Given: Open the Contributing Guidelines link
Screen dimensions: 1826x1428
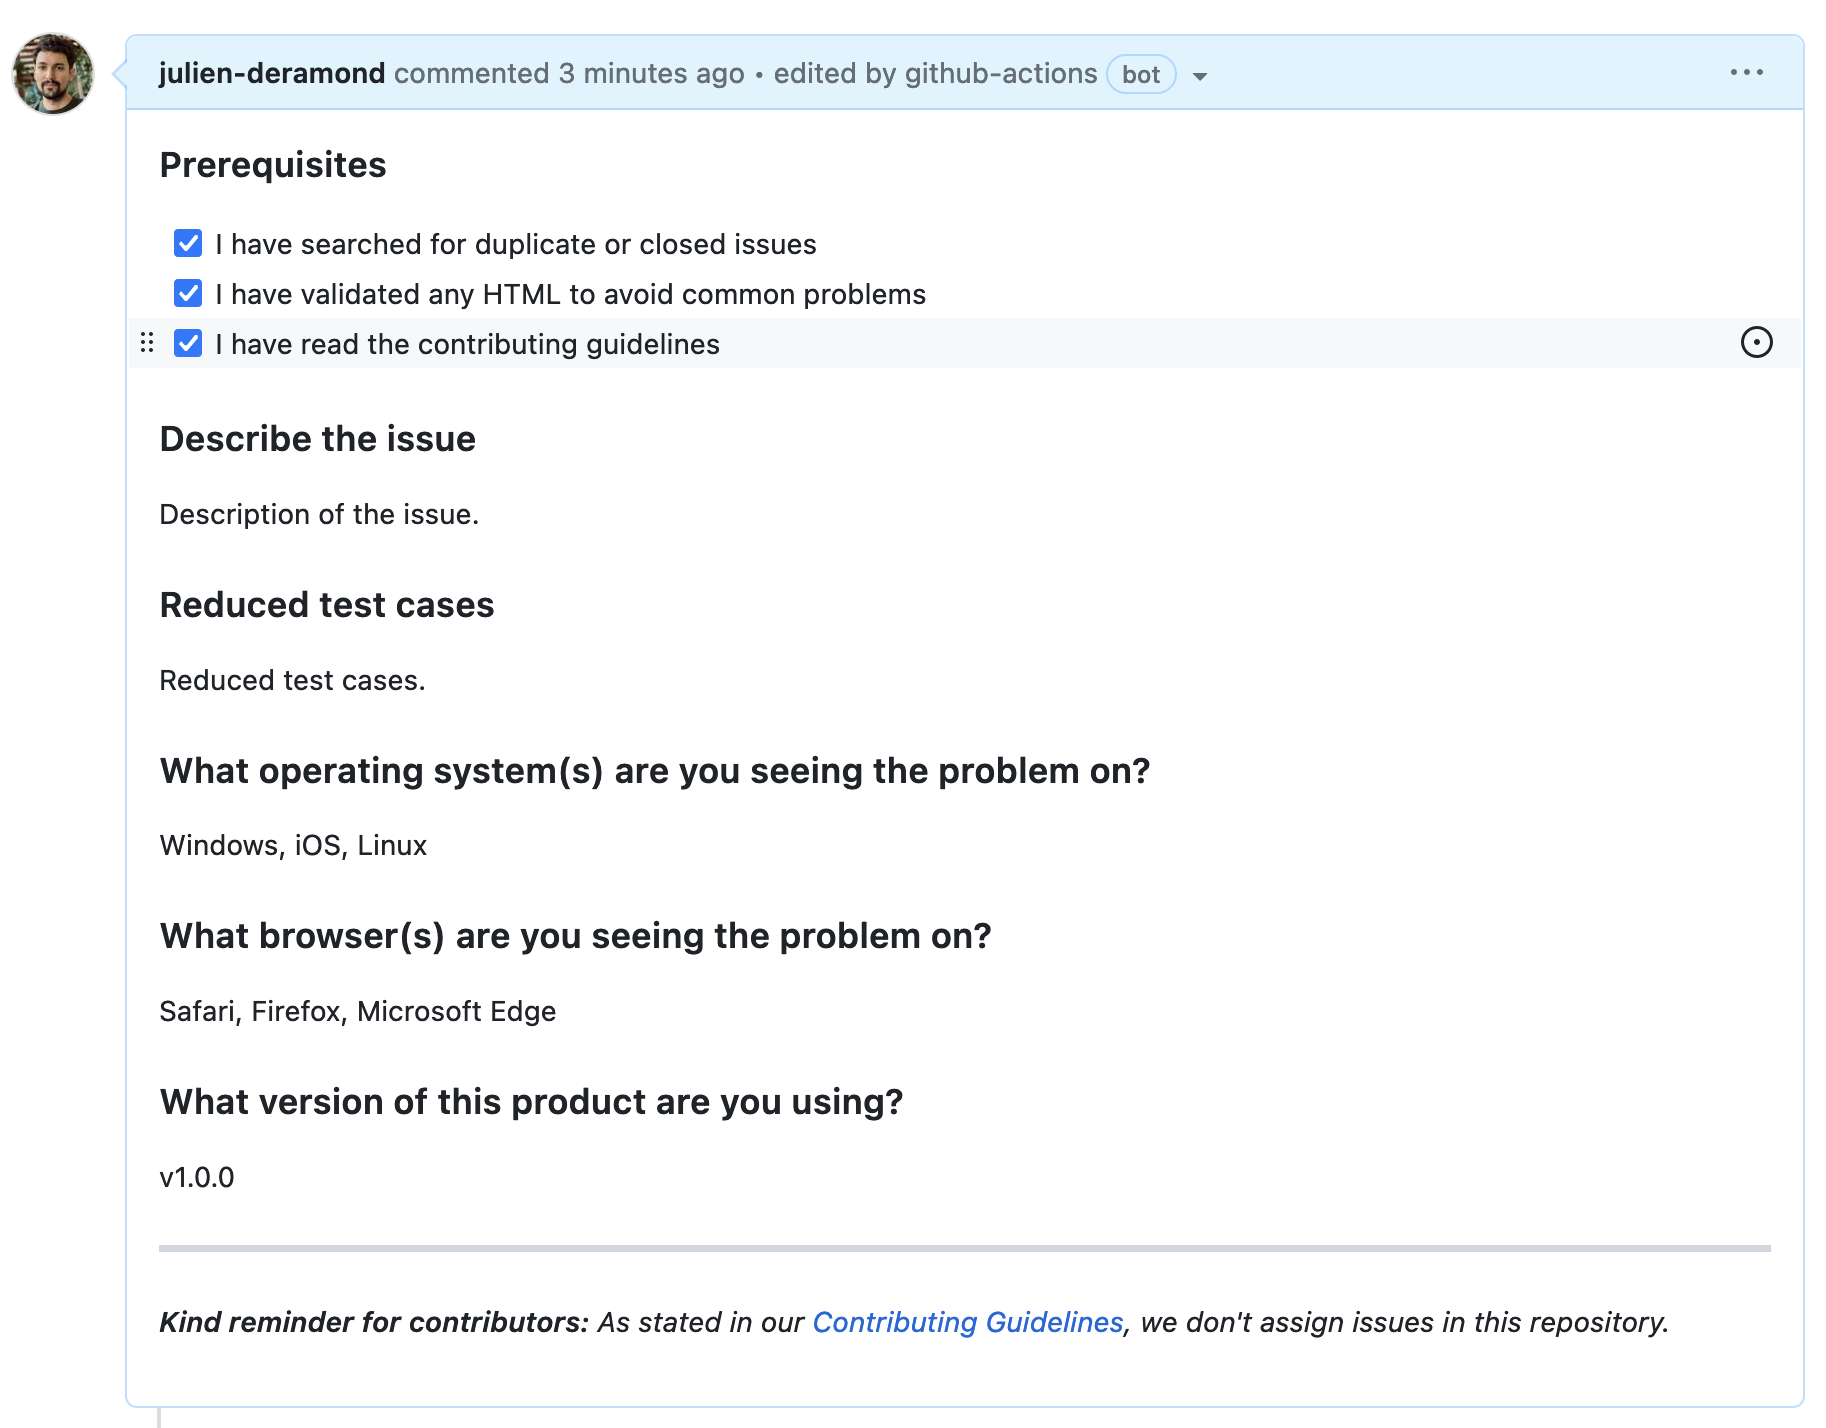Looking at the screenshot, I should click(967, 1322).
